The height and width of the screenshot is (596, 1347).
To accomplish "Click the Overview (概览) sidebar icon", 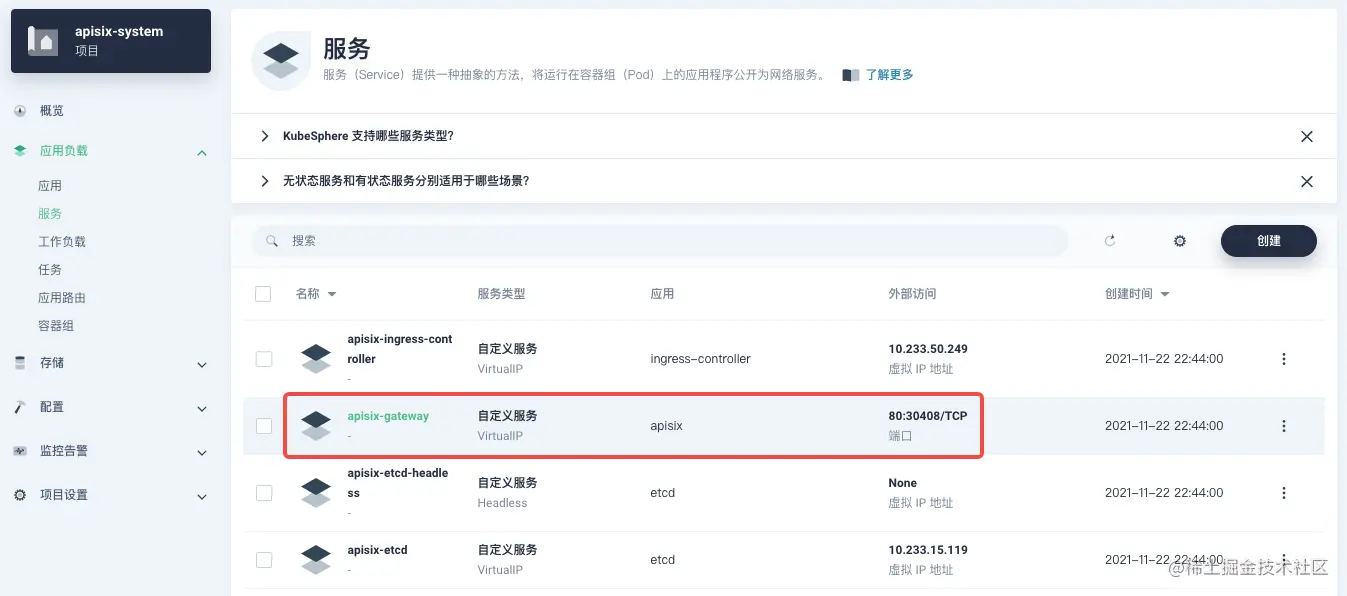I will (20, 111).
